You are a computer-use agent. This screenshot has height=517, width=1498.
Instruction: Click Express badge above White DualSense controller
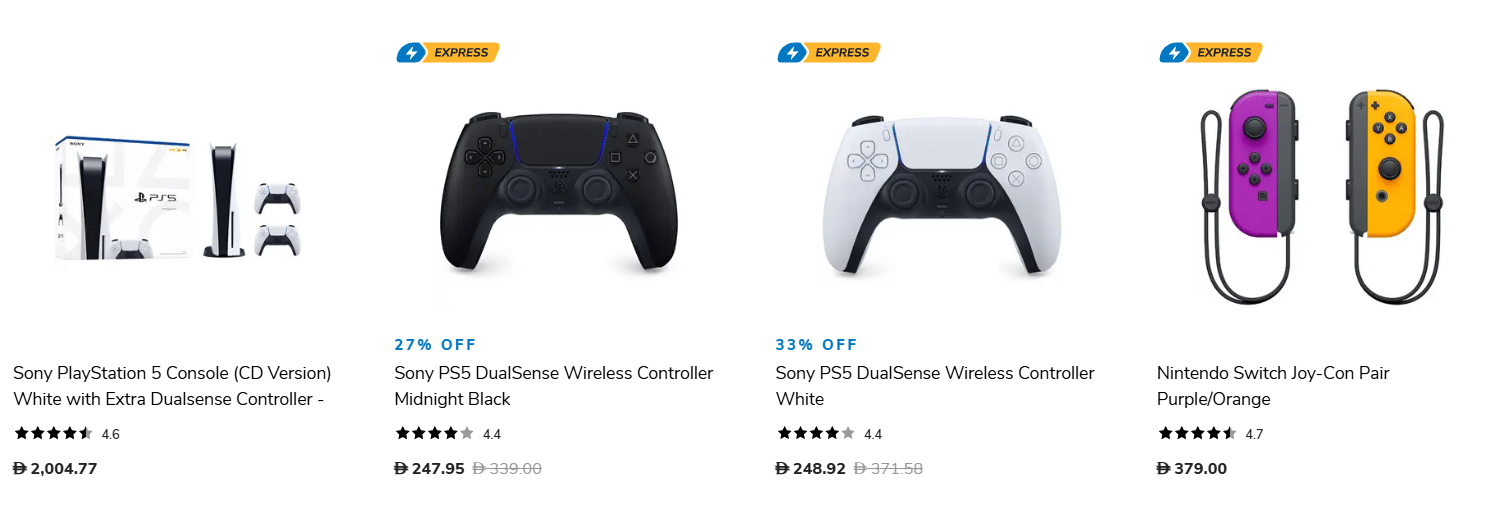tap(828, 53)
